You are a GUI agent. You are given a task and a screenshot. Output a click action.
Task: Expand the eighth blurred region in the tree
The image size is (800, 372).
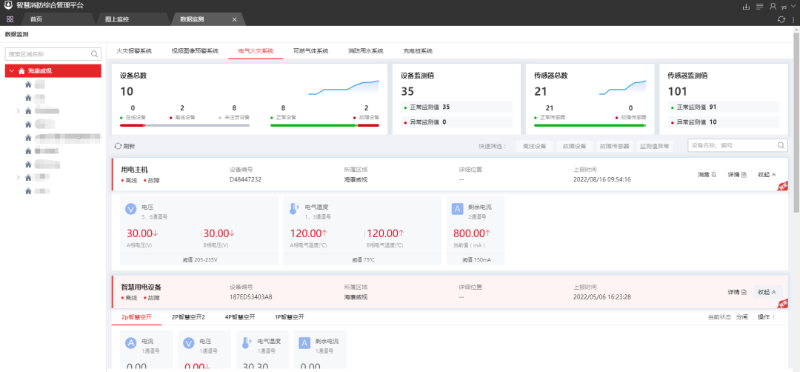click(x=18, y=178)
